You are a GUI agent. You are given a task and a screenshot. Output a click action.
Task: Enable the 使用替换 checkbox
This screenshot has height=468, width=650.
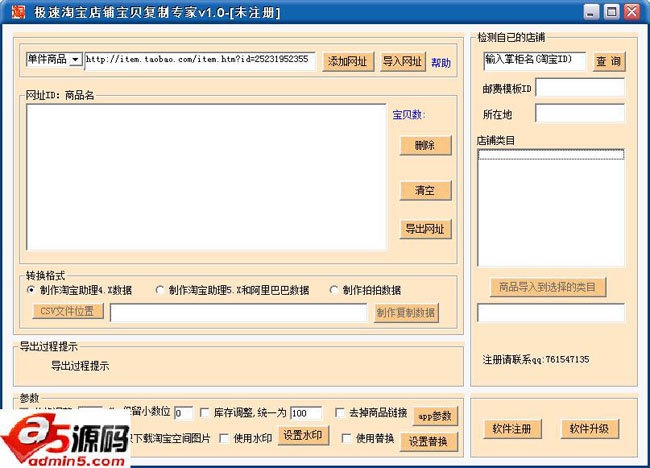point(347,438)
